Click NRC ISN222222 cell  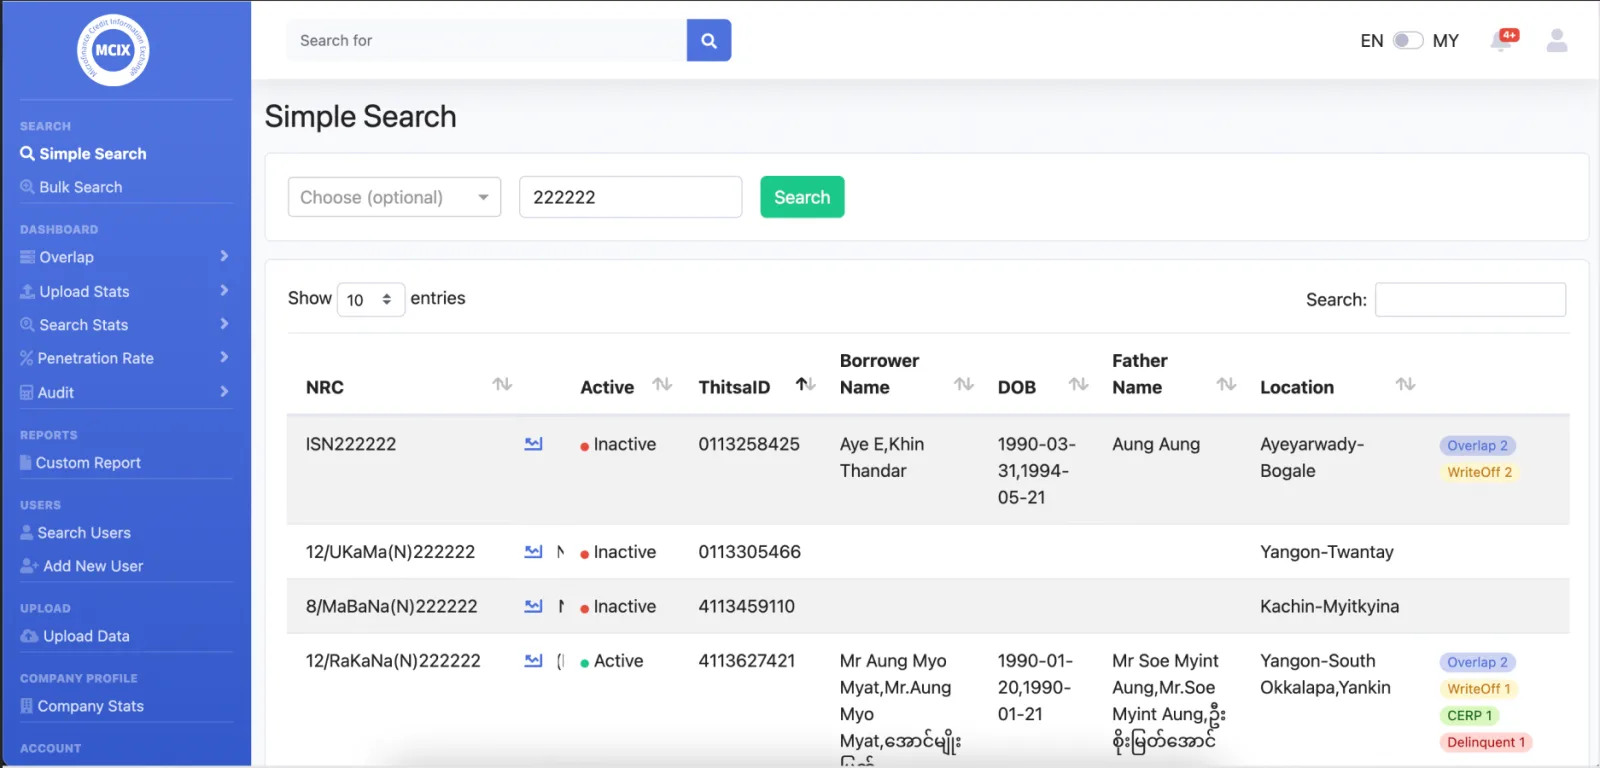351,444
